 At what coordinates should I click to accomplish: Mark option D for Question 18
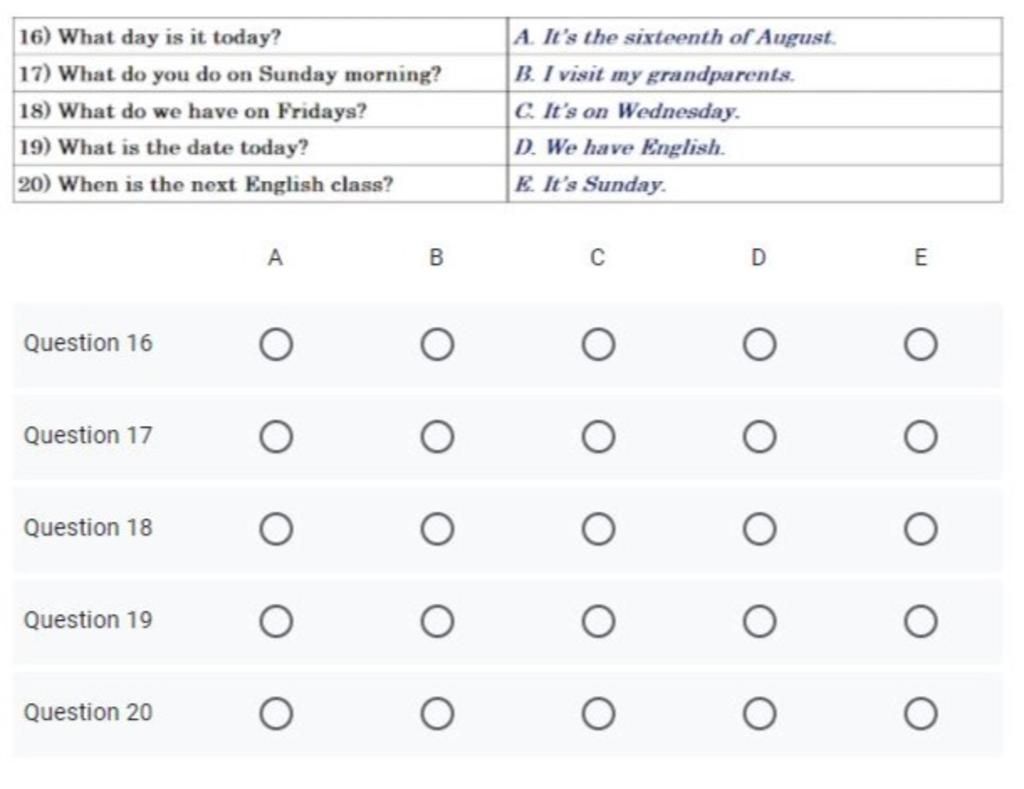coord(759,529)
